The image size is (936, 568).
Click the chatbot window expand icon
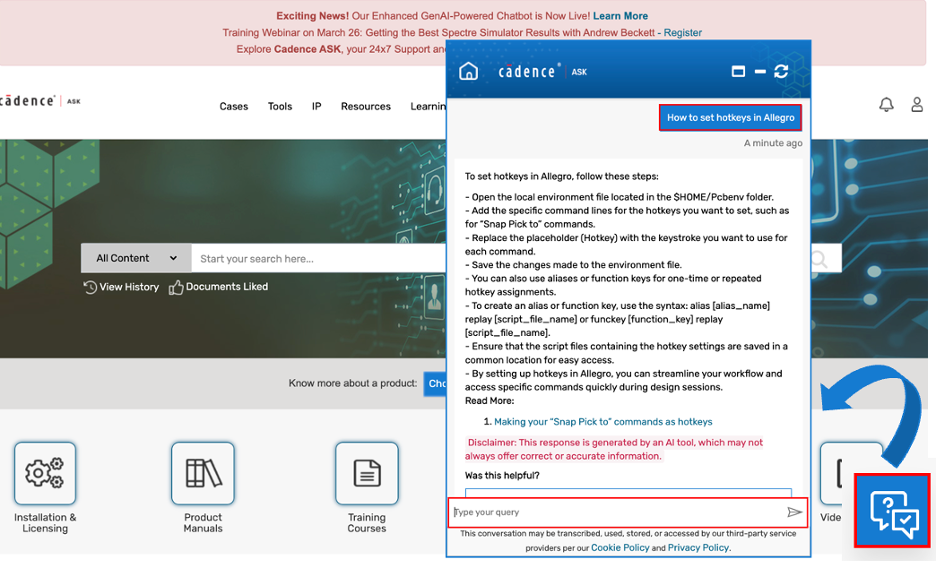tap(738, 72)
